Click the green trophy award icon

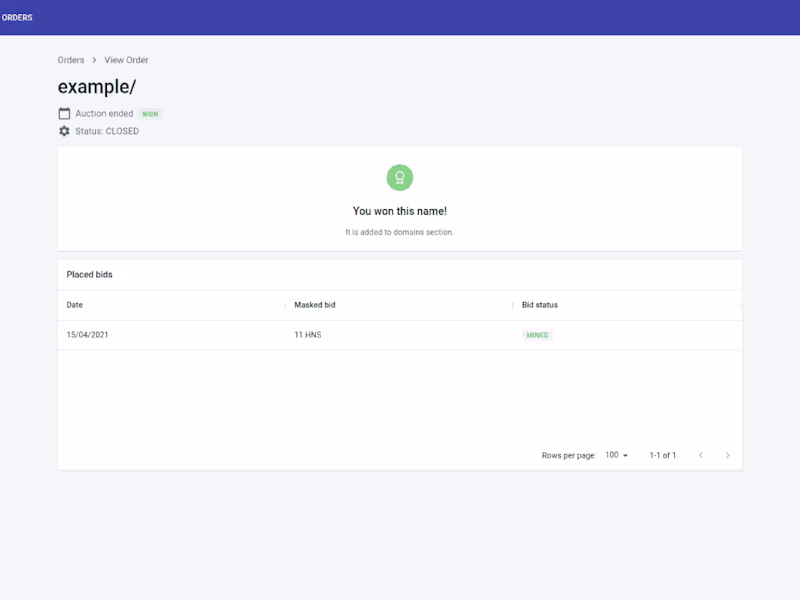click(400, 177)
